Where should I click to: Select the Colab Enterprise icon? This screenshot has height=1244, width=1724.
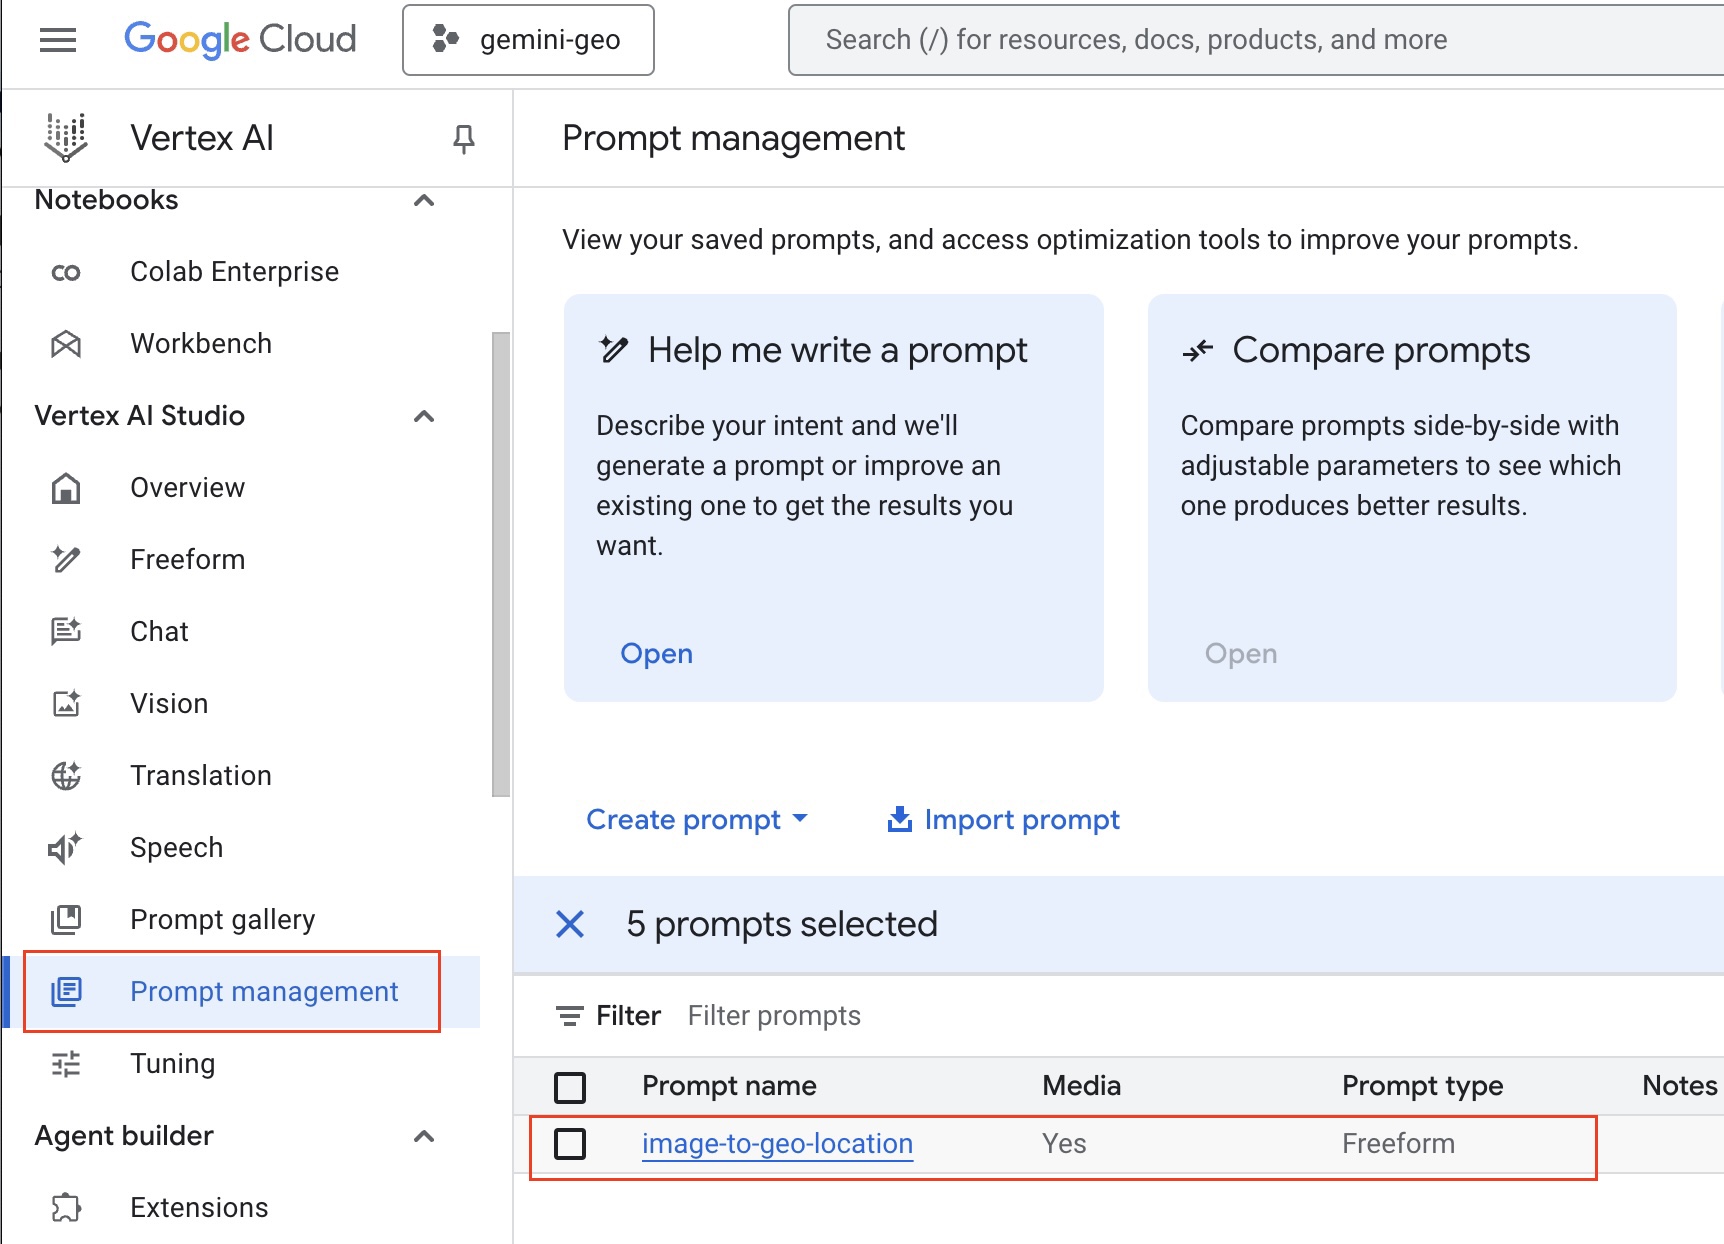pyautogui.click(x=65, y=271)
